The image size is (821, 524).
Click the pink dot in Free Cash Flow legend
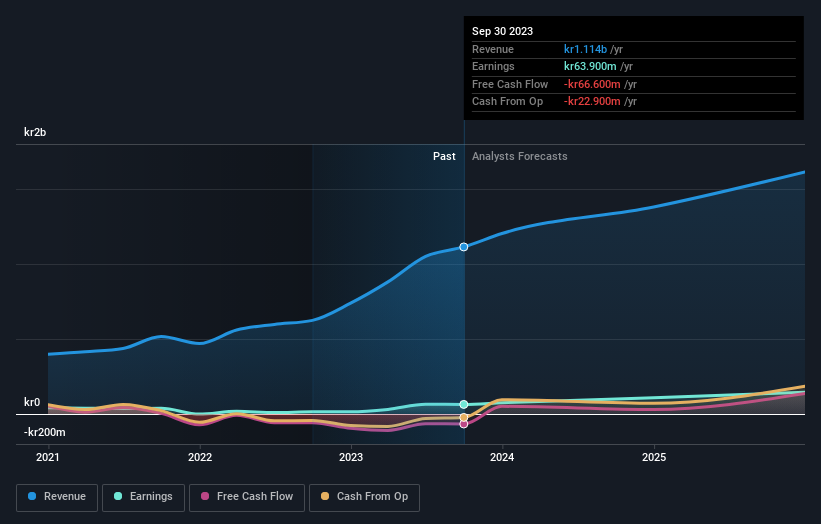(x=205, y=496)
